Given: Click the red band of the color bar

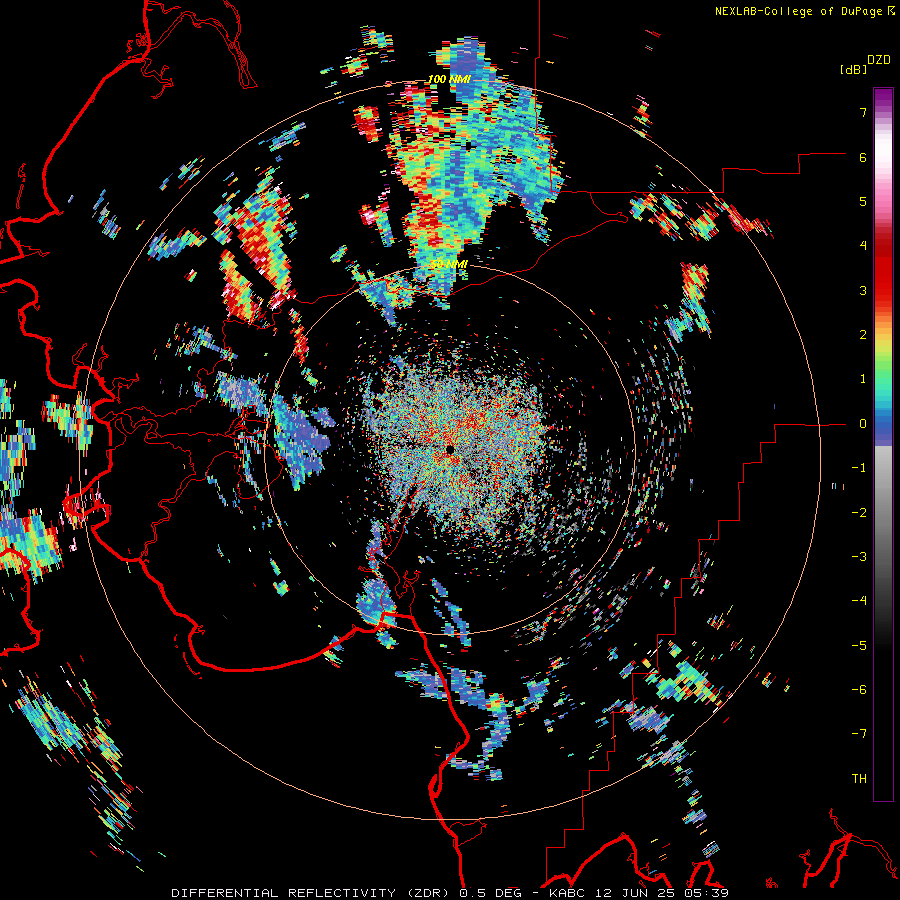Looking at the screenshot, I should point(883,270).
